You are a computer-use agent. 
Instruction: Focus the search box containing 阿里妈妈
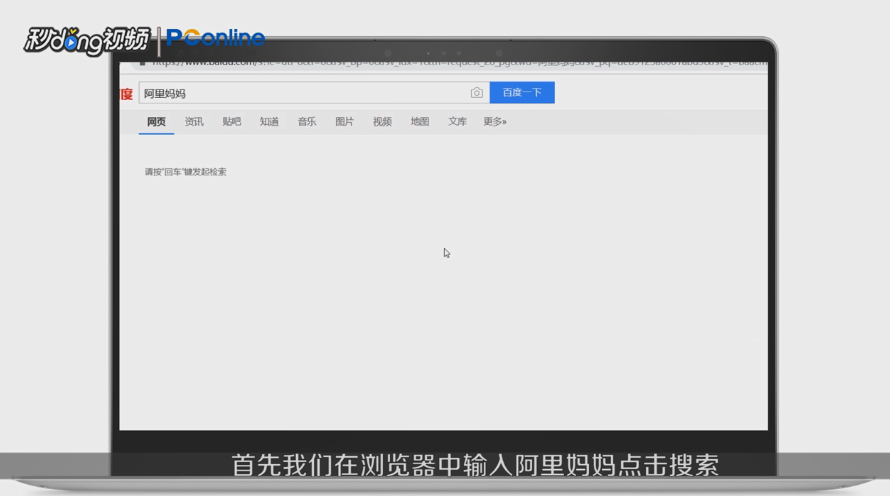314,93
